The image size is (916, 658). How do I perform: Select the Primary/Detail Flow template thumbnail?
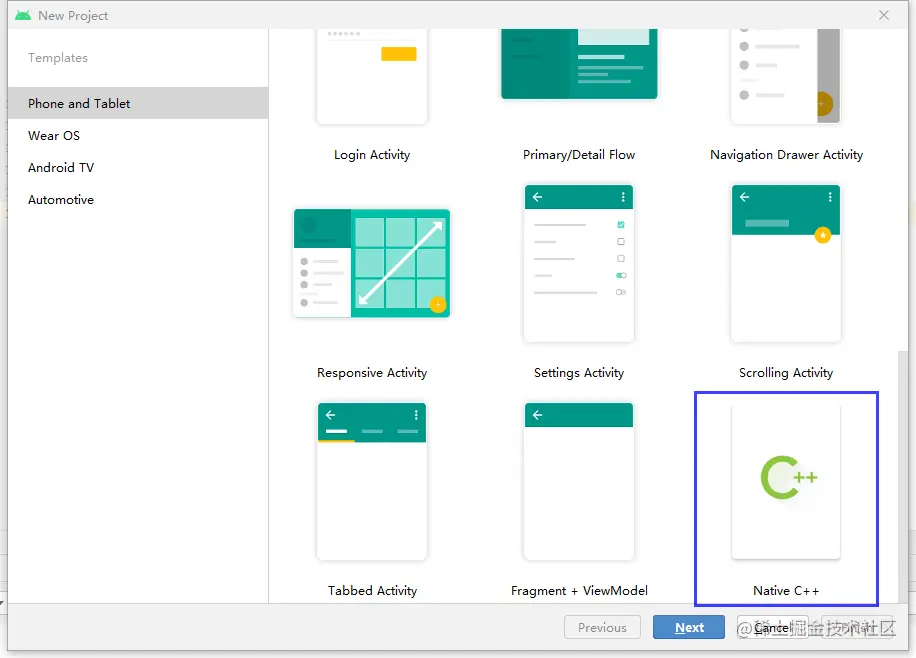[579, 64]
